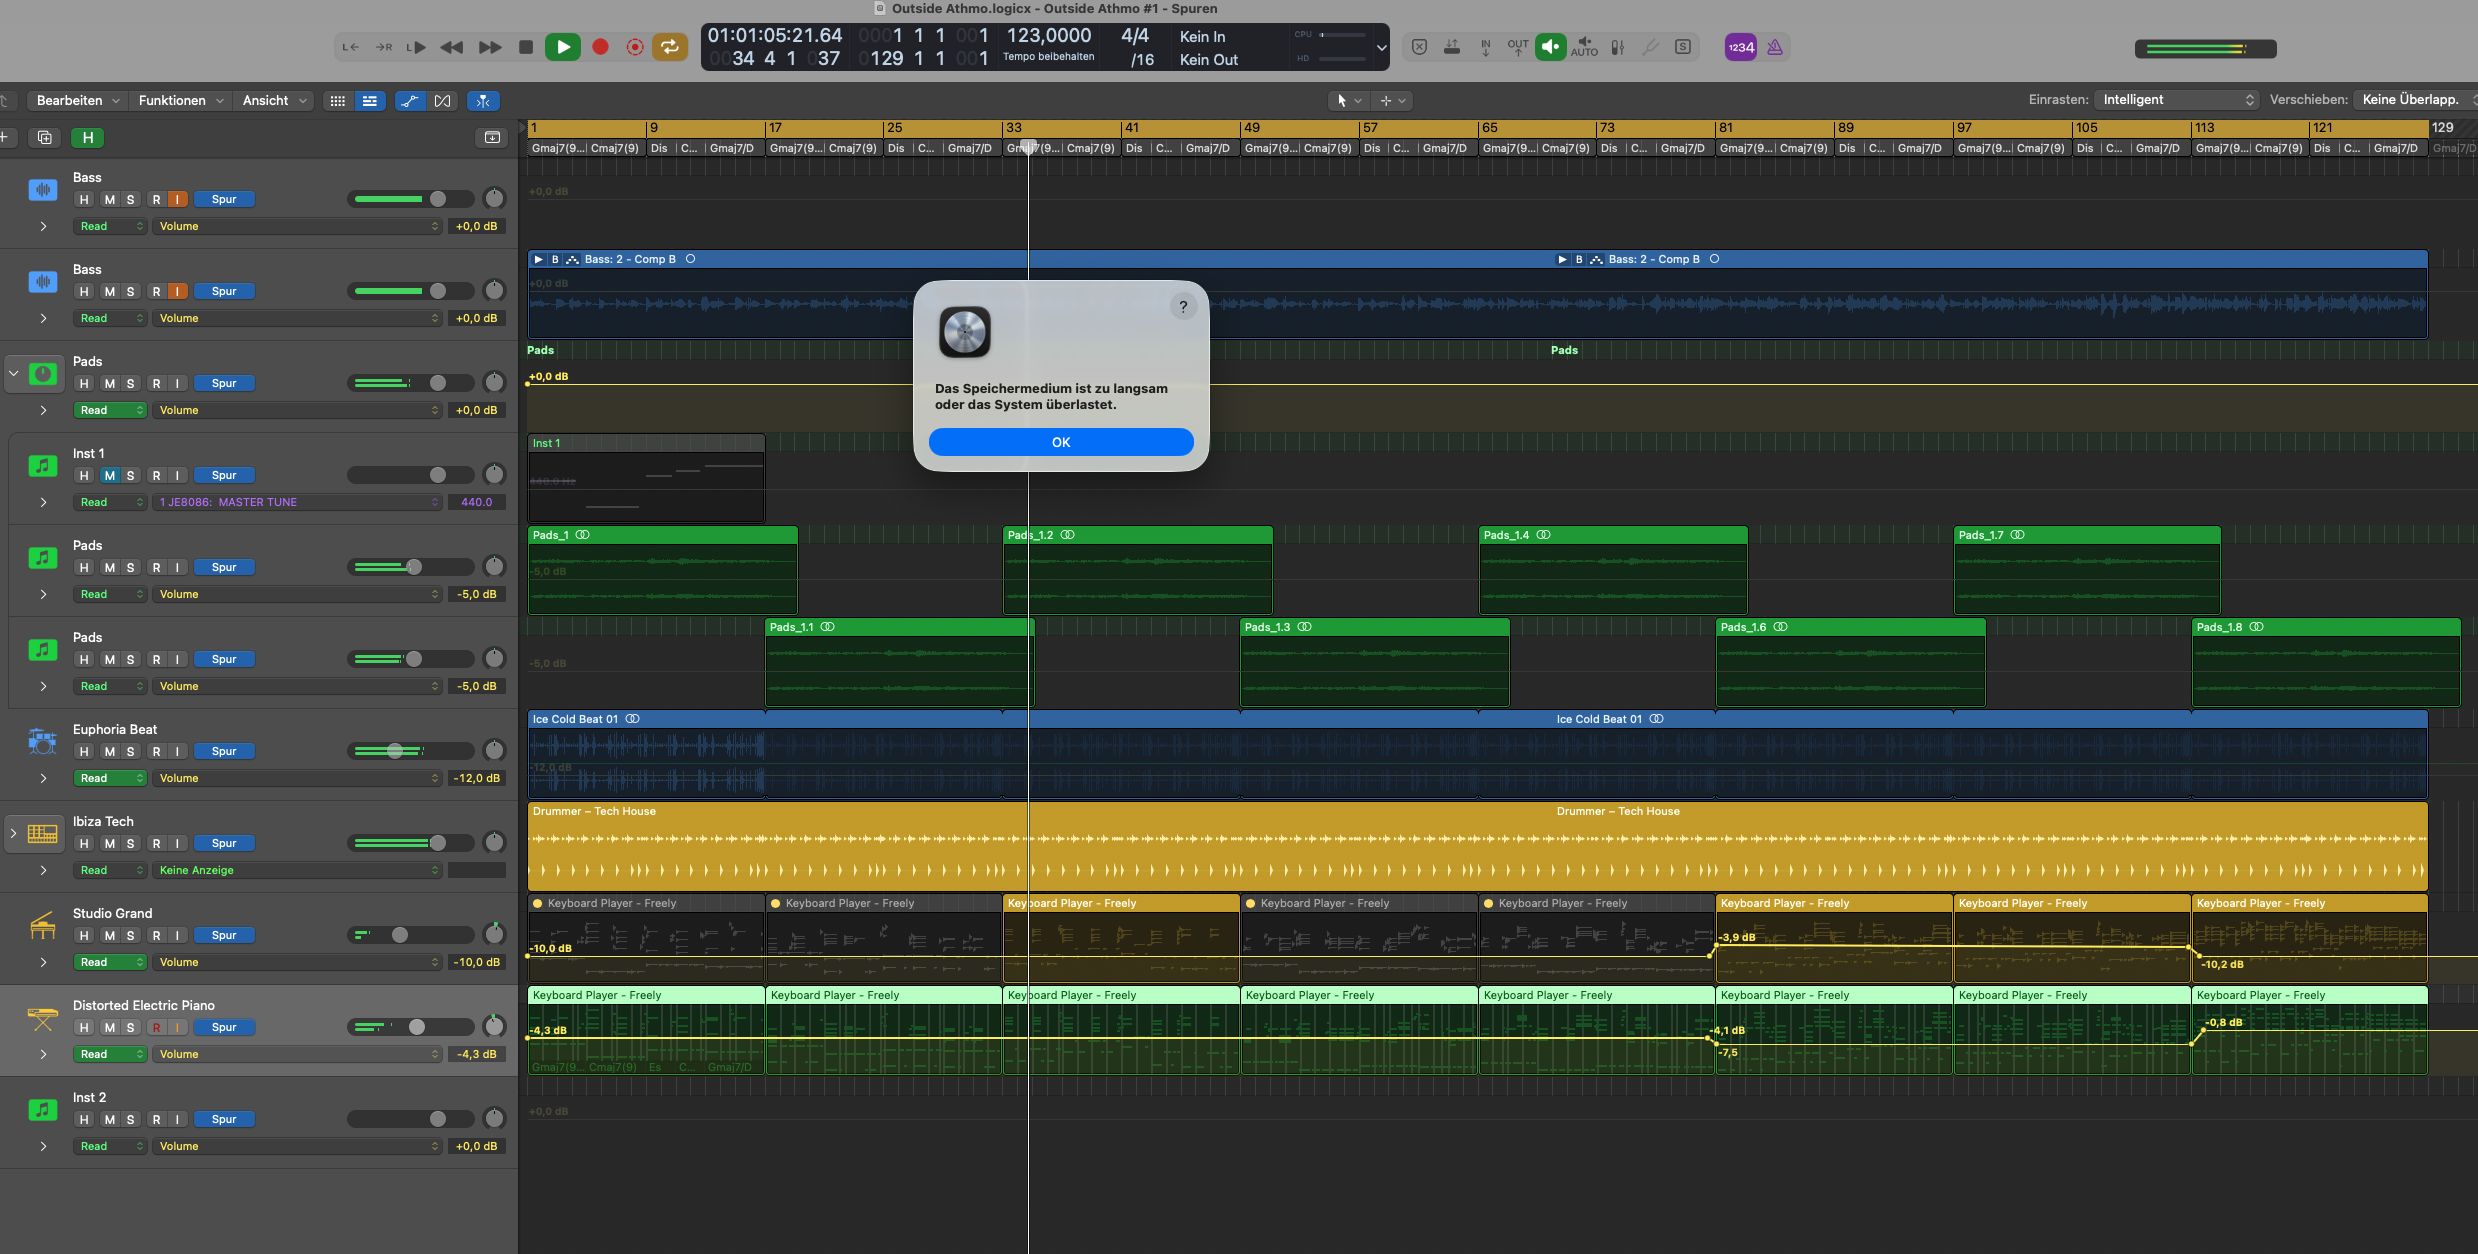Screen dimensions: 2478x1254
Task: Solo the Studio Grand track
Action: click(x=130, y=935)
